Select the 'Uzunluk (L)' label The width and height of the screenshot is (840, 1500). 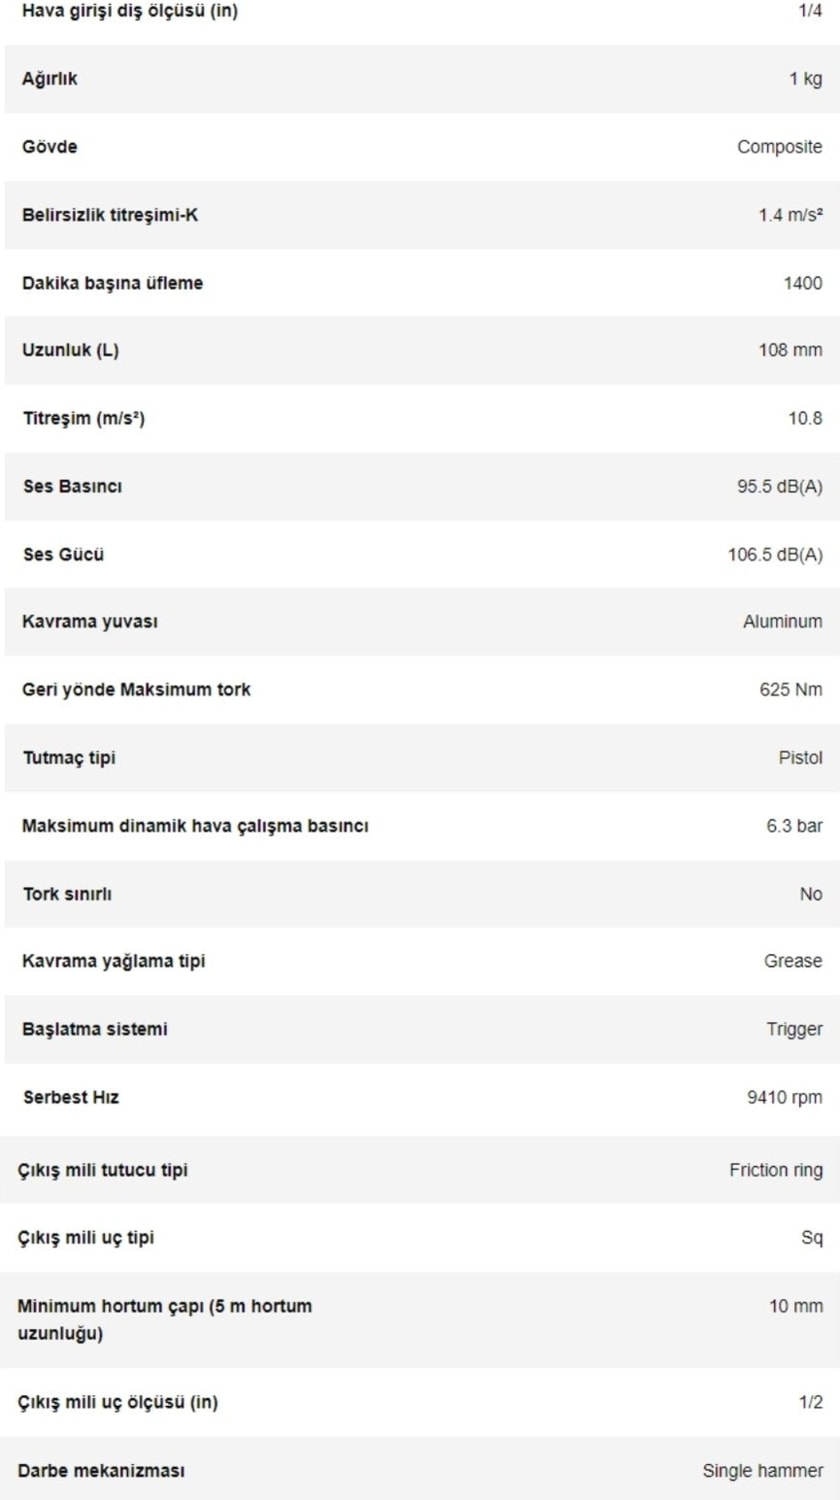[x=70, y=350]
